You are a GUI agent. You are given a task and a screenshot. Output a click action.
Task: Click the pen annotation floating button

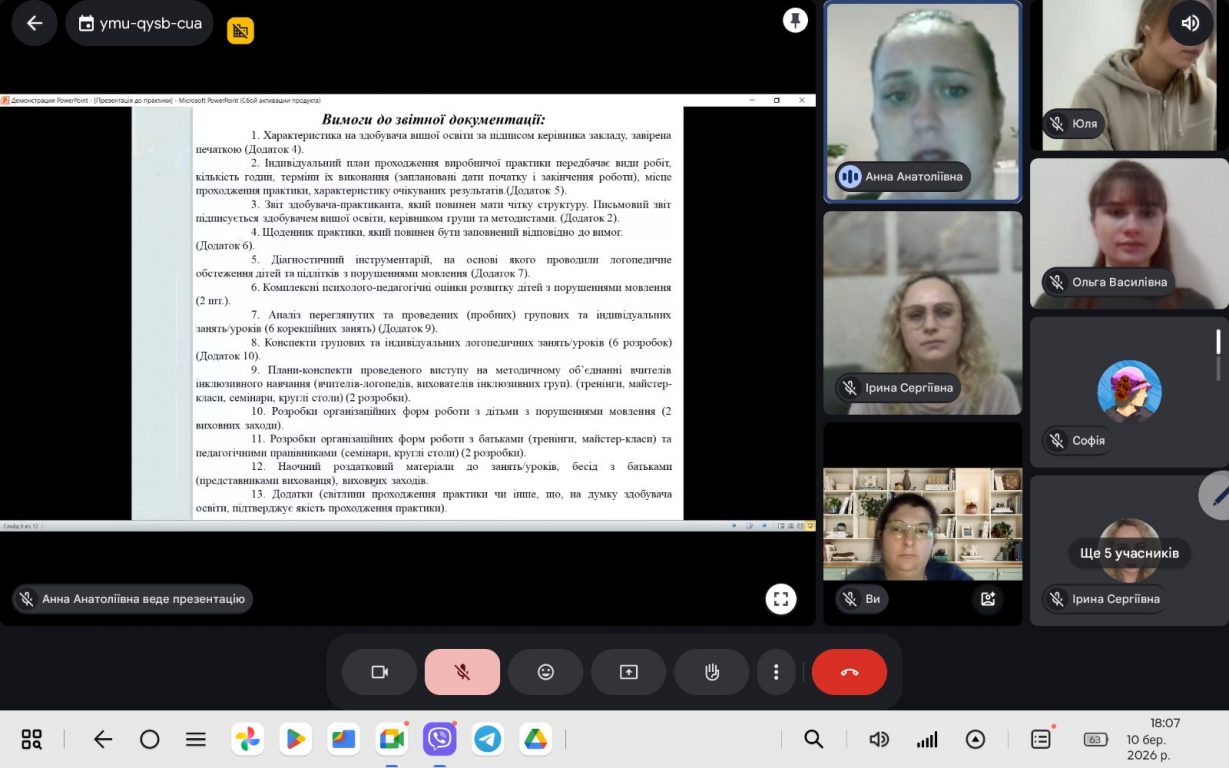click(1216, 495)
